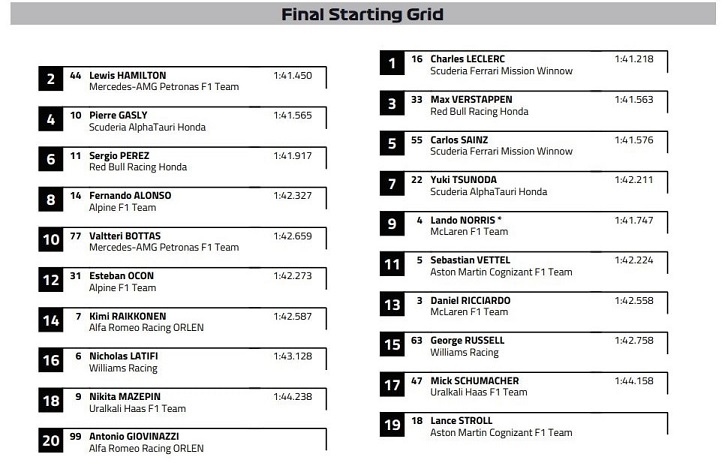Click Nikita MAZEPIN's time 1:44.238
Screen dimensions: 728x466
click(292, 396)
